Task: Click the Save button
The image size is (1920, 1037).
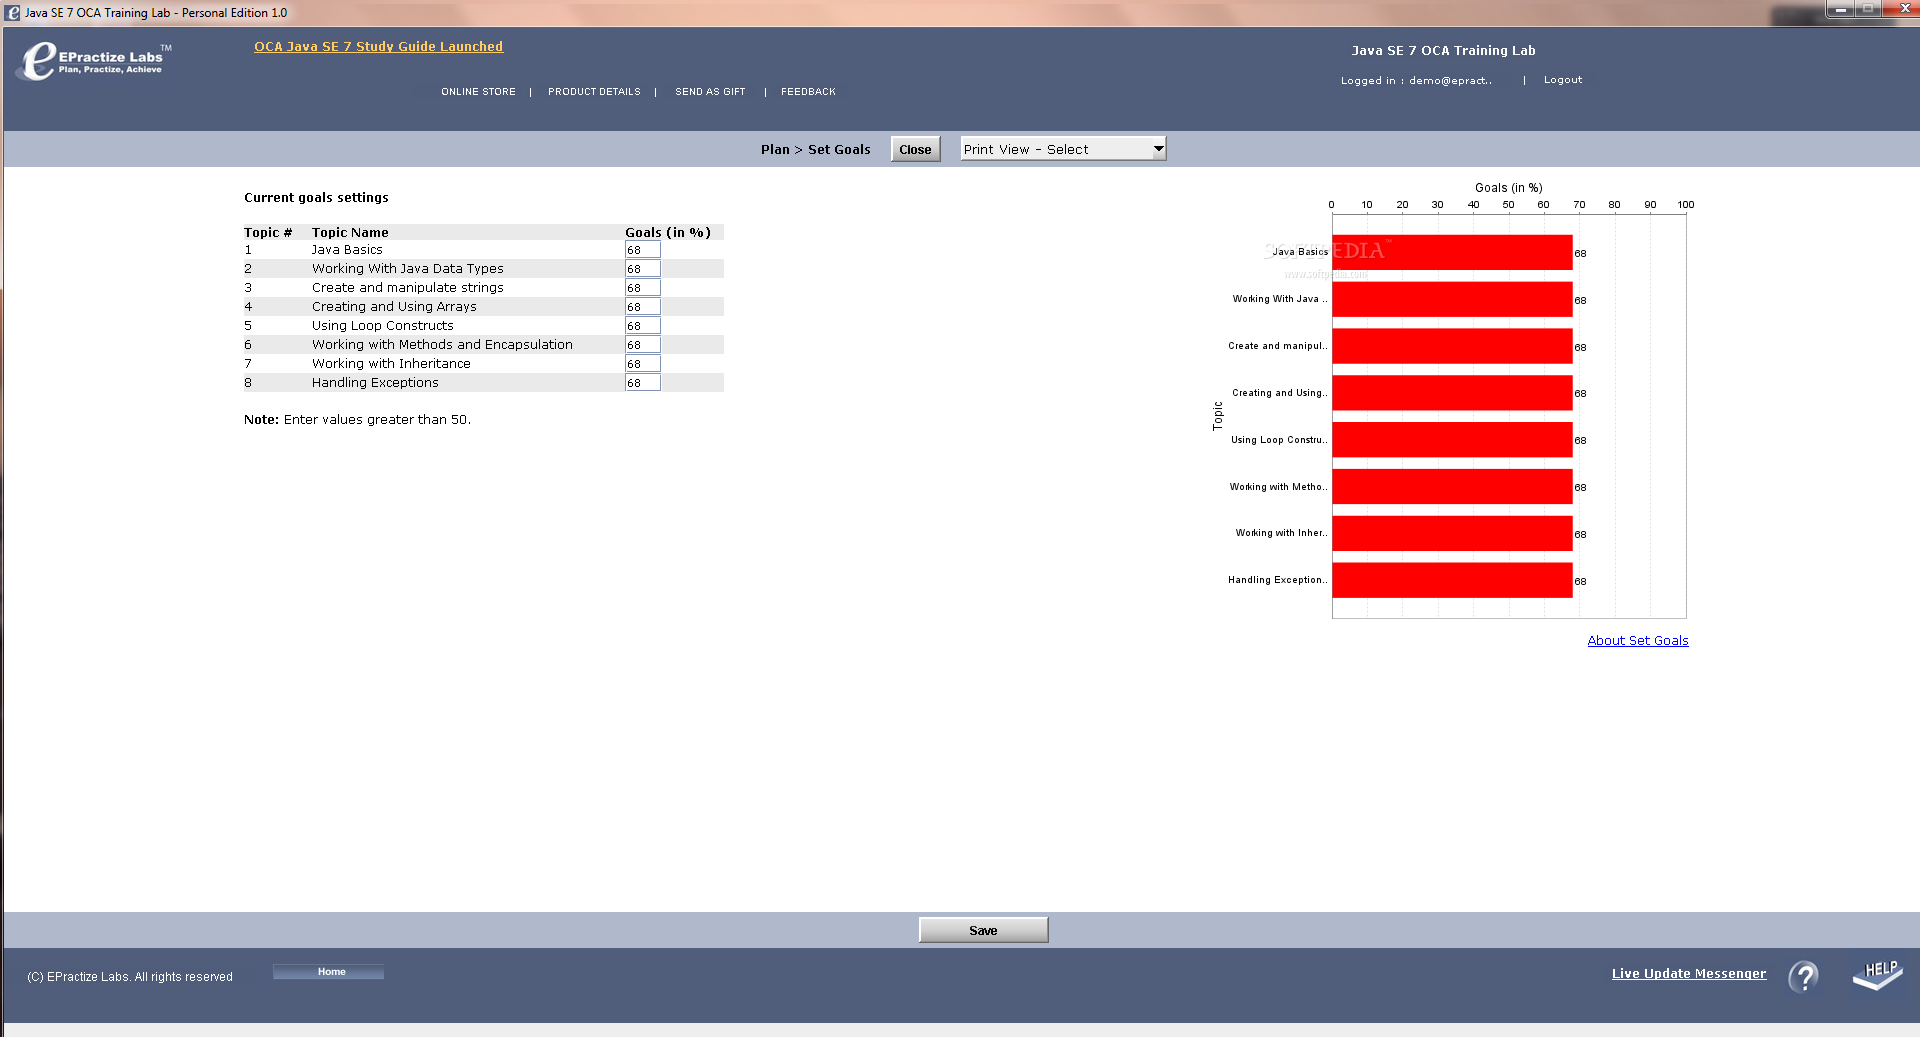Action: click(x=983, y=930)
